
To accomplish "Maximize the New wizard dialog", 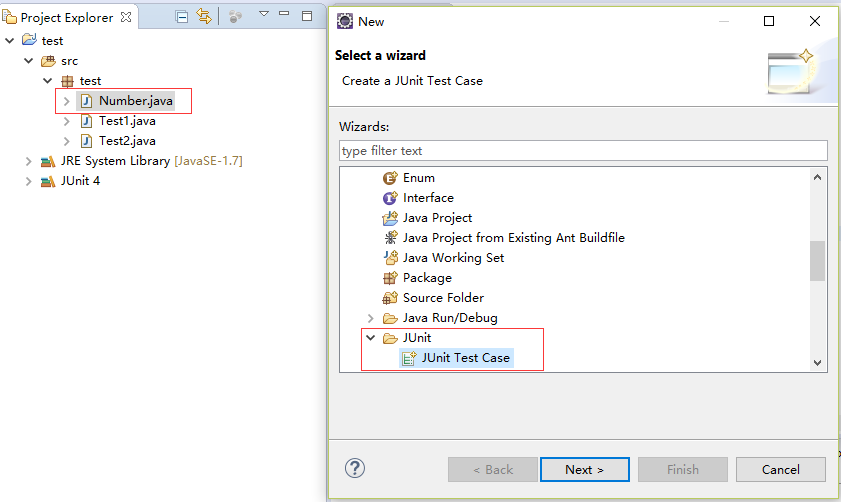I will (769, 21).
